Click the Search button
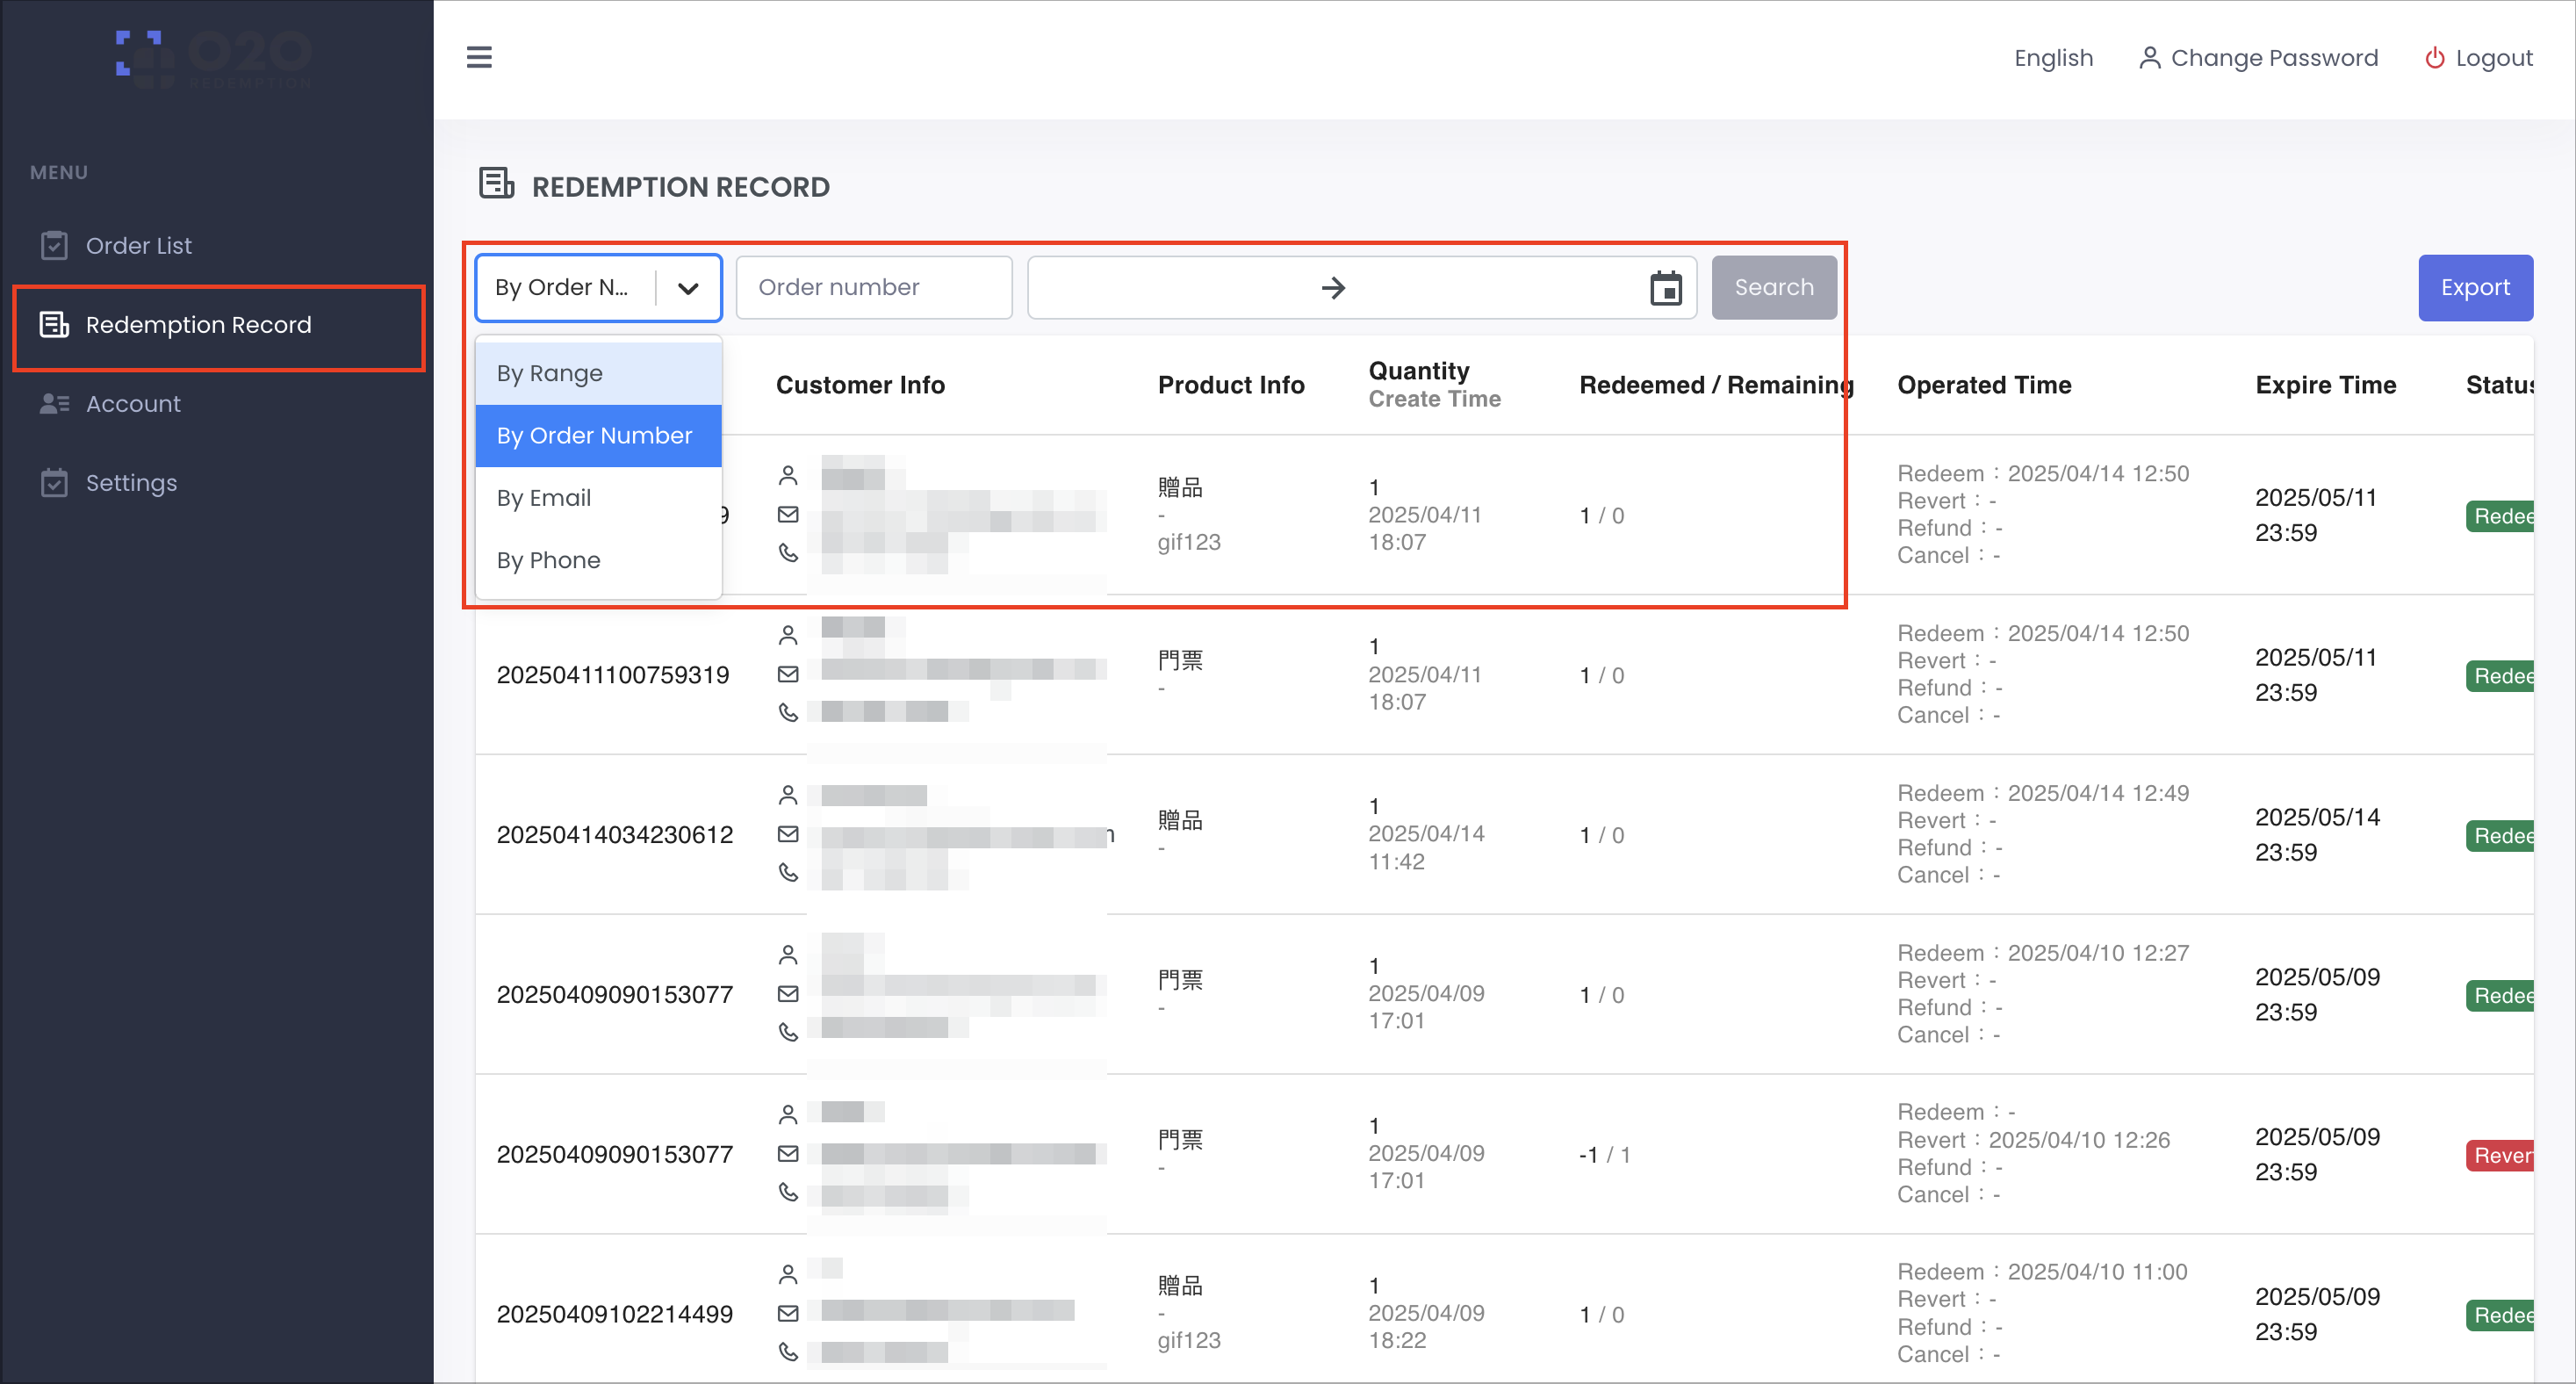 coord(1773,288)
